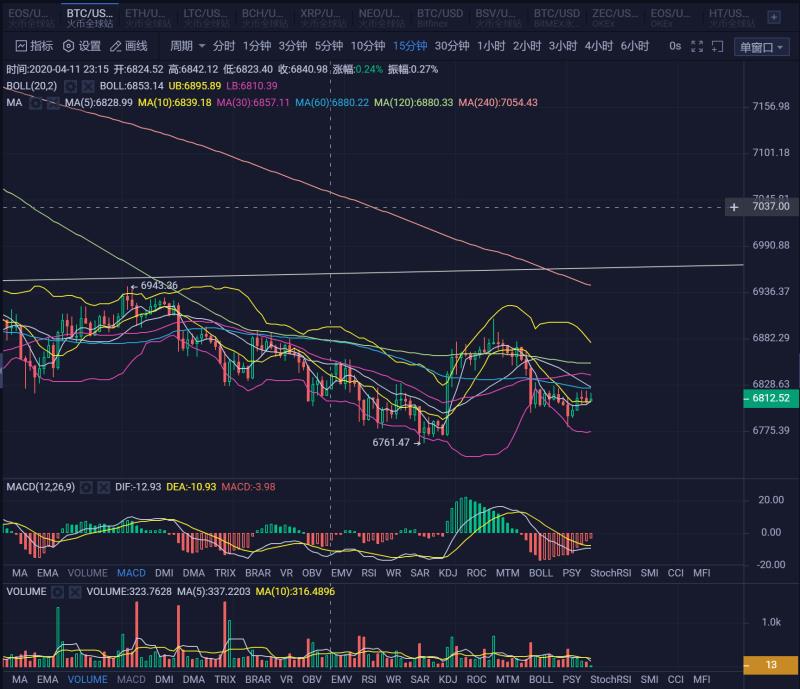Select TRIX in the VOLUME panel row
This screenshot has width=800, height=689.
click(225, 680)
